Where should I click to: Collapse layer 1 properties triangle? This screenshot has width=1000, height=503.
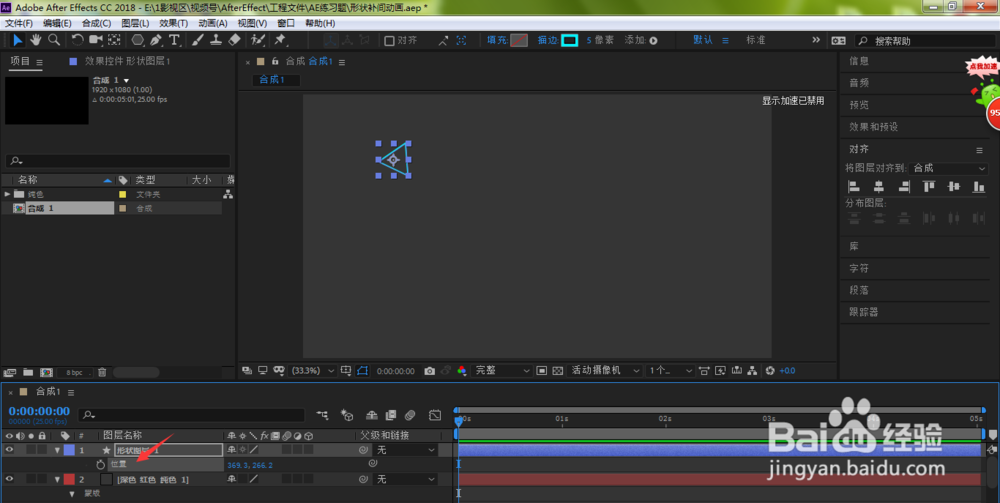(x=57, y=450)
